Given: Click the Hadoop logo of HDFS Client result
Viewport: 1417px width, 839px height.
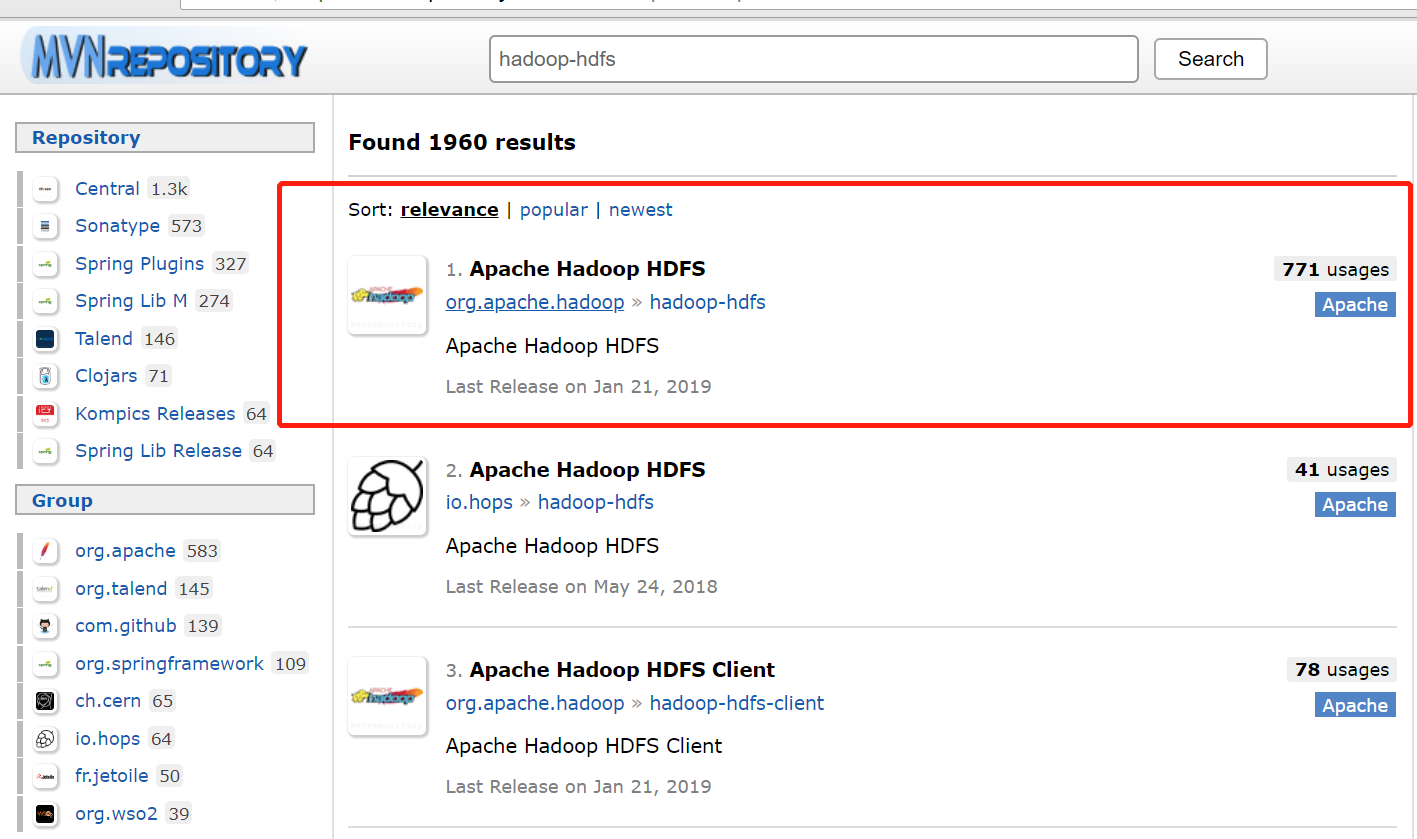Looking at the screenshot, I should [387, 696].
